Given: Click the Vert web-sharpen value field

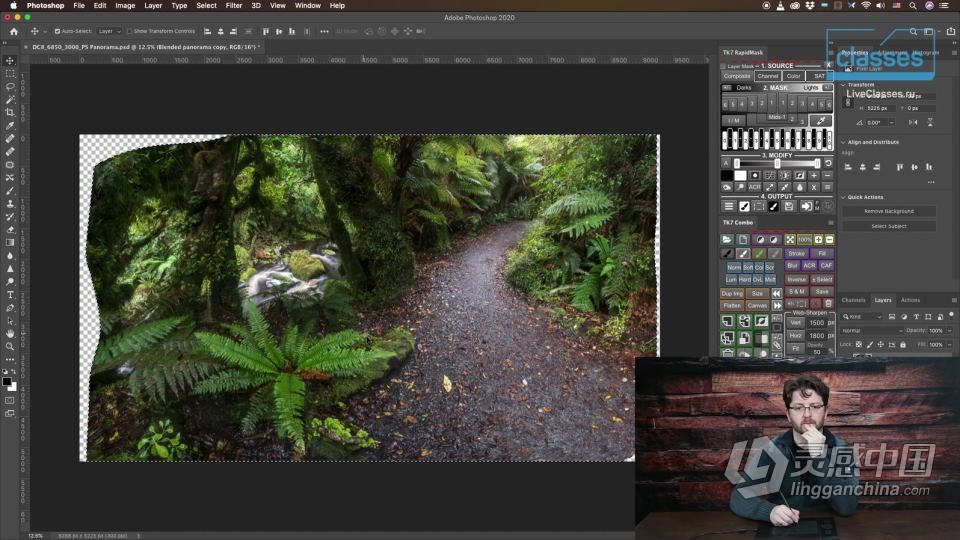Looking at the screenshot, I should pos(817,323).
